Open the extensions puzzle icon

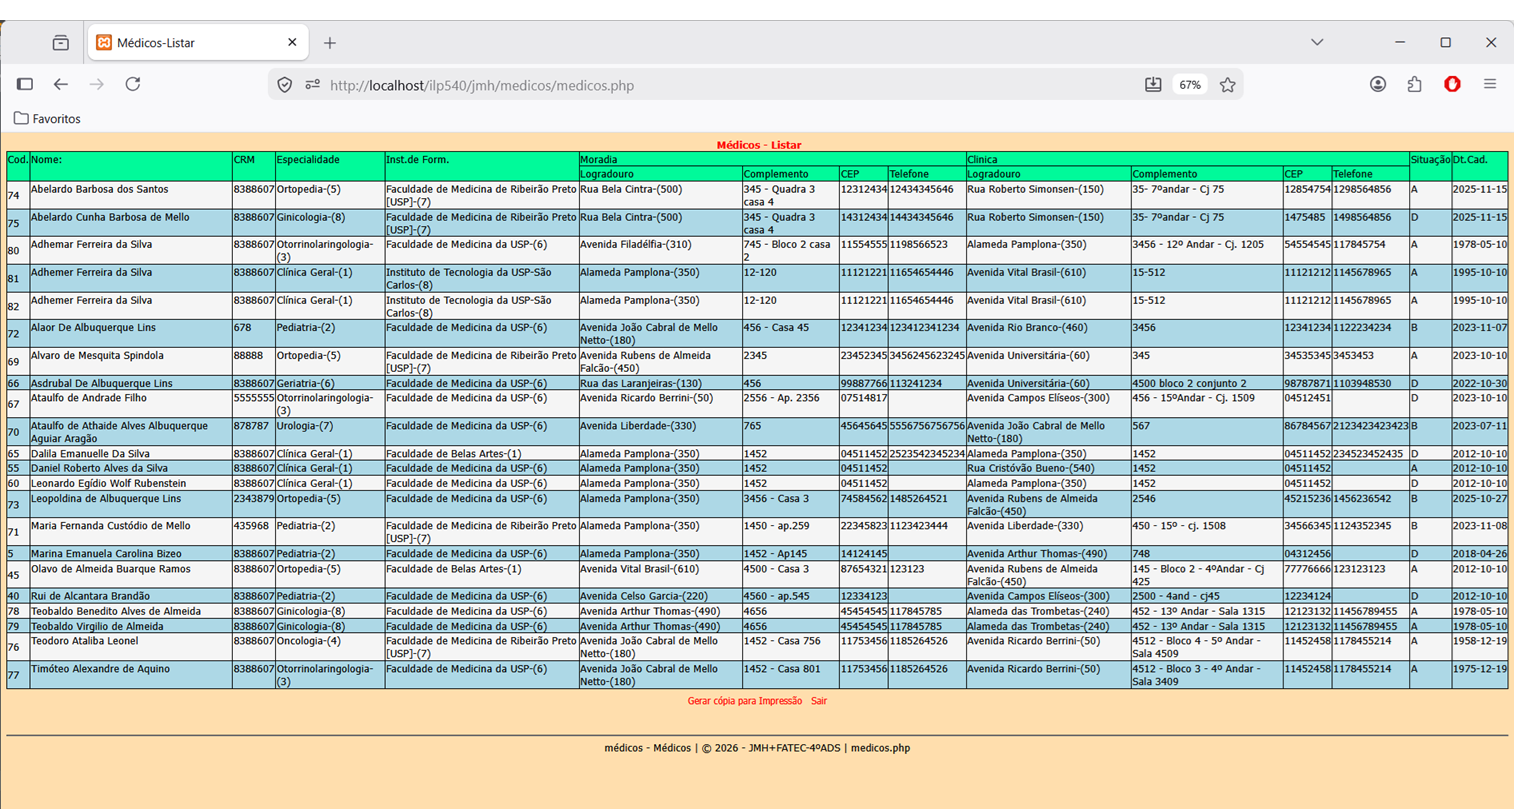[x=1414, y=85]
